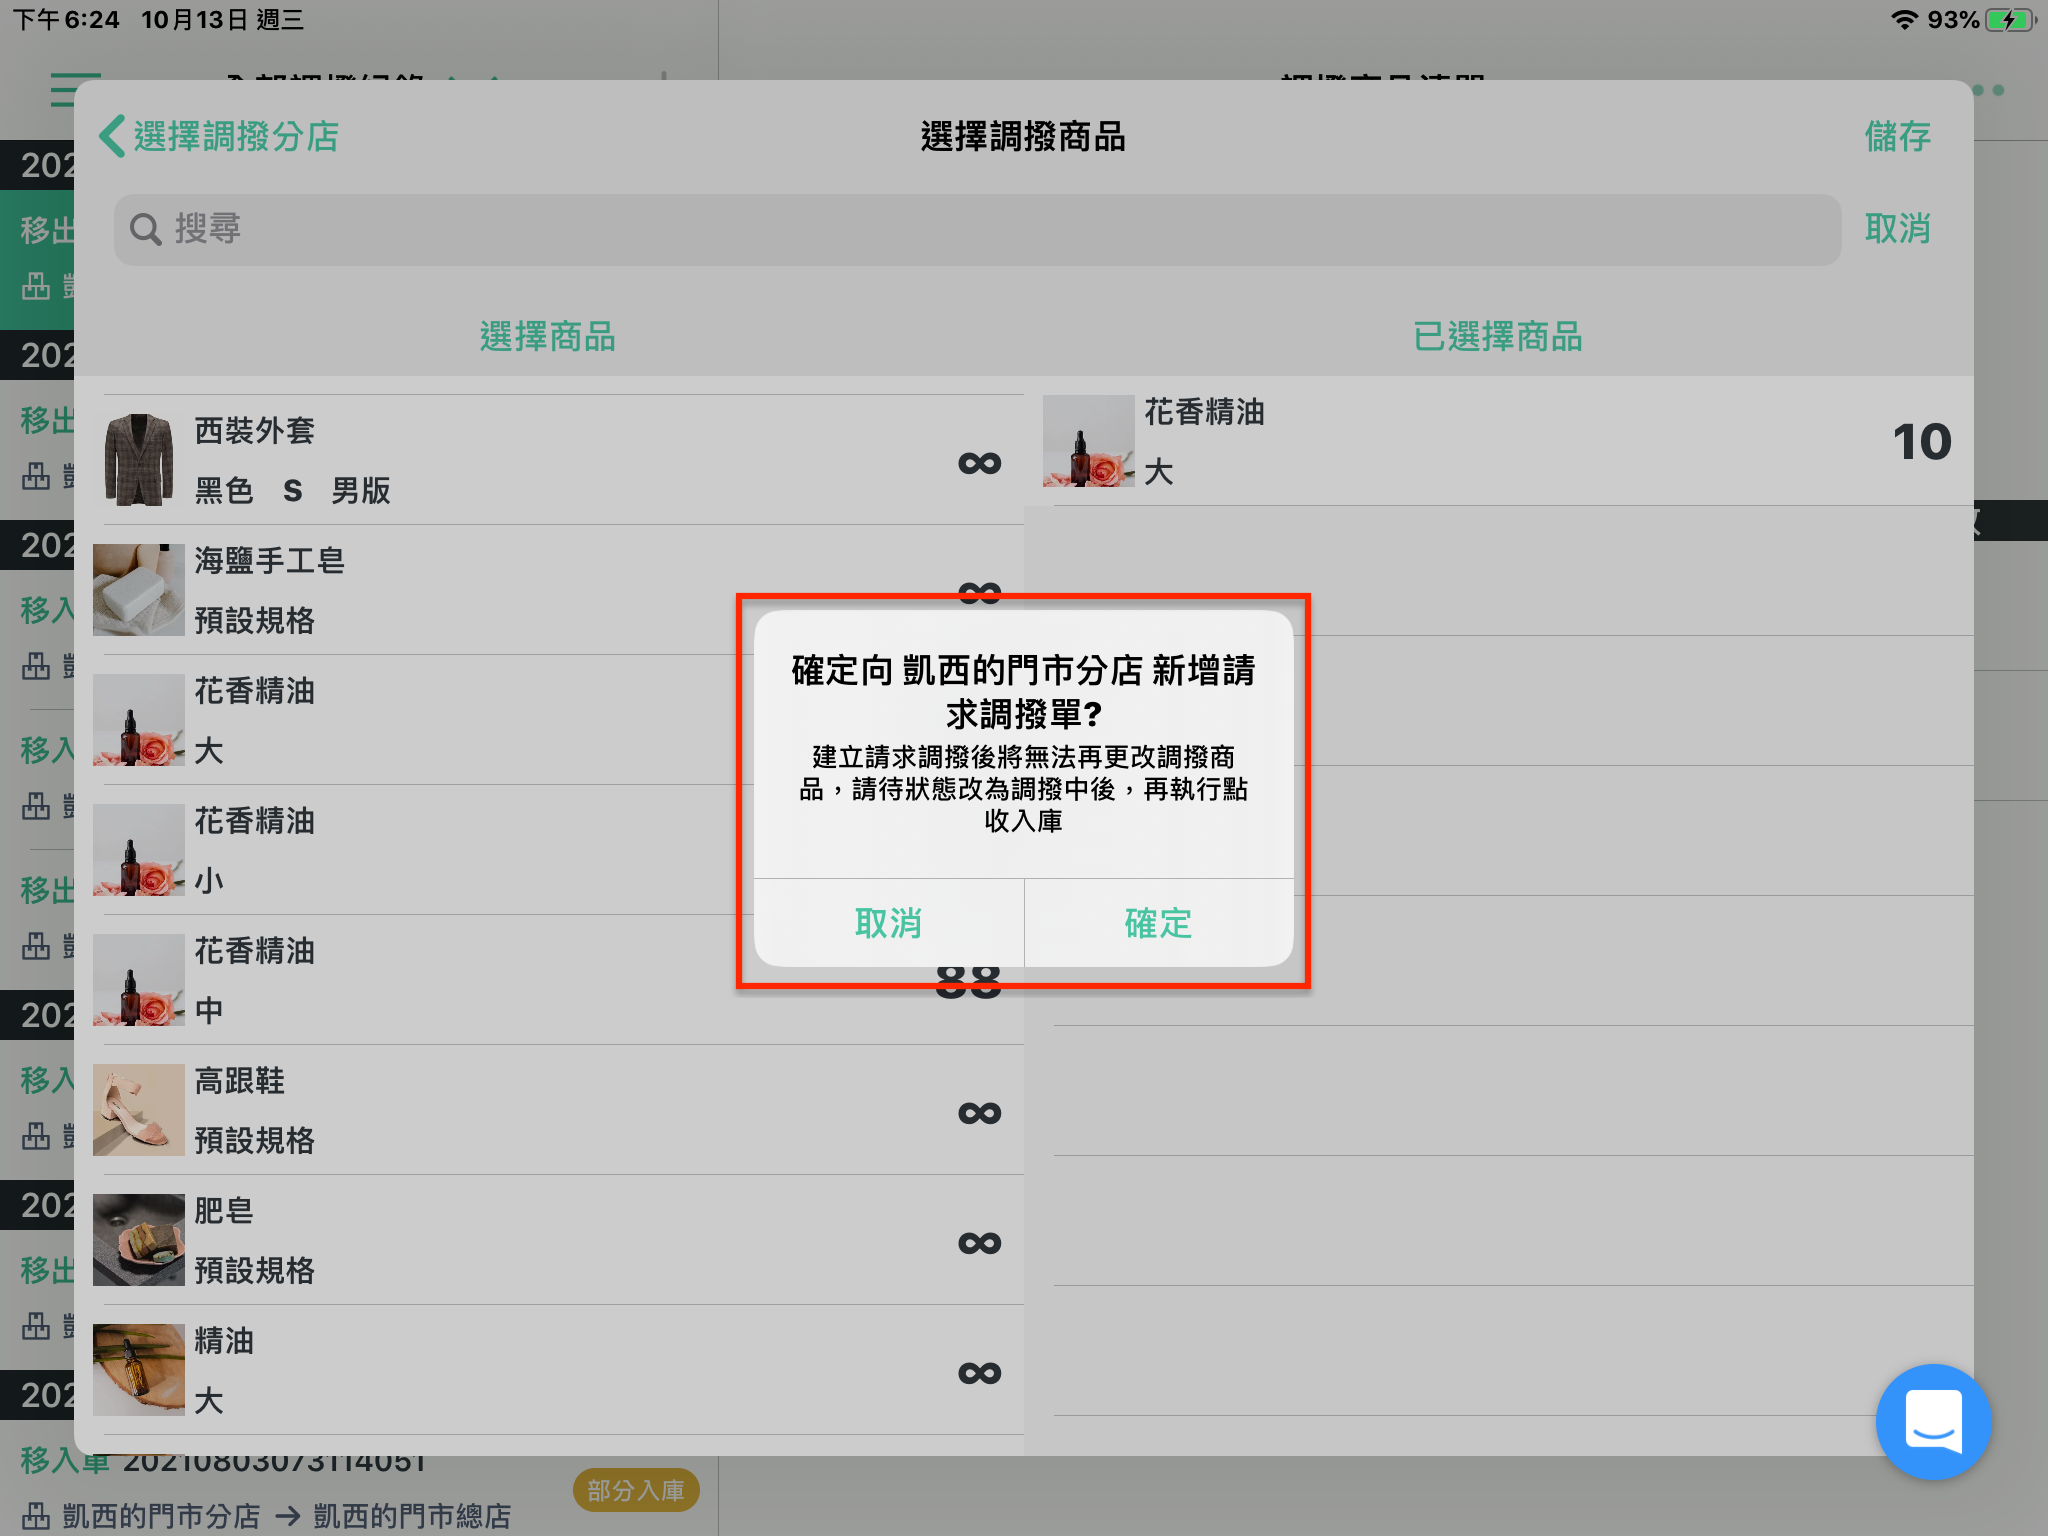This screenshot has height=1536, width=2048.
Task: Confirm the transfer request with 確定
Action: (1159, 923)
